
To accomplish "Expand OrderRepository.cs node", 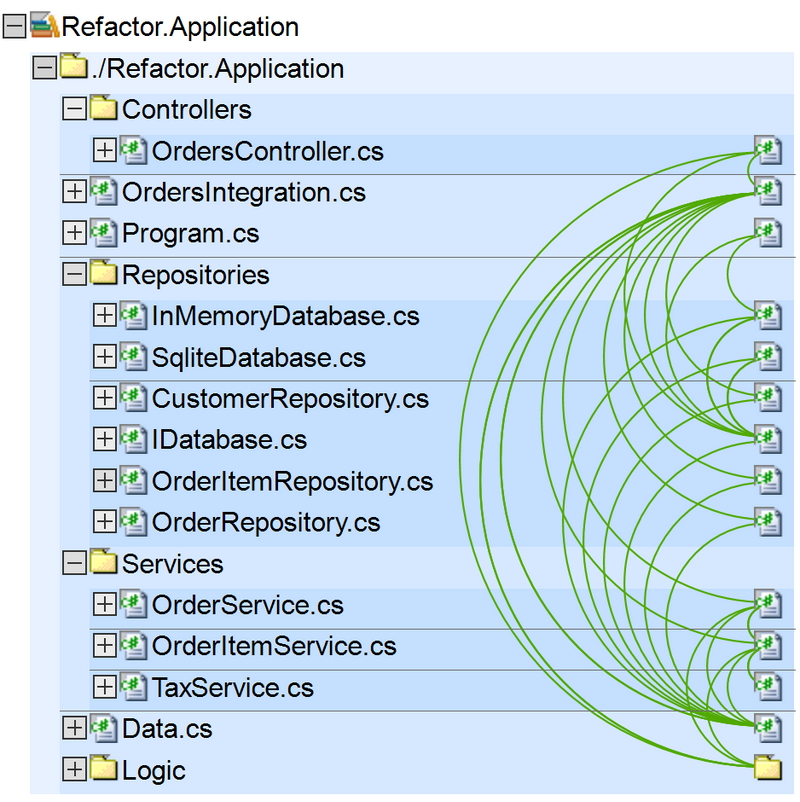I will coord(104,522).
